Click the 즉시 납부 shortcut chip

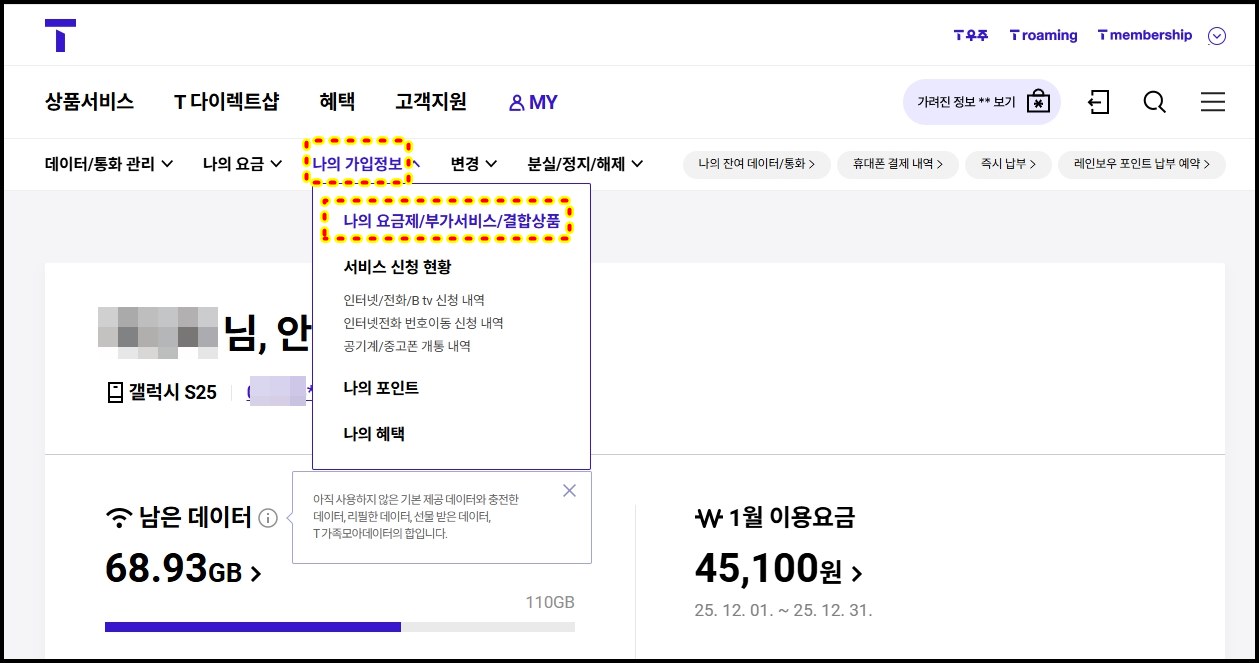1000,164
